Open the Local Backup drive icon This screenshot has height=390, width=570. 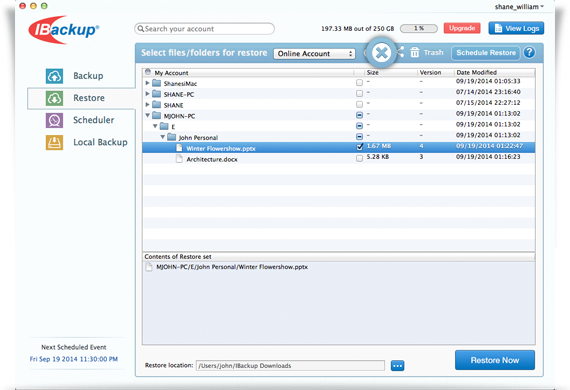(x=54, y=142)
